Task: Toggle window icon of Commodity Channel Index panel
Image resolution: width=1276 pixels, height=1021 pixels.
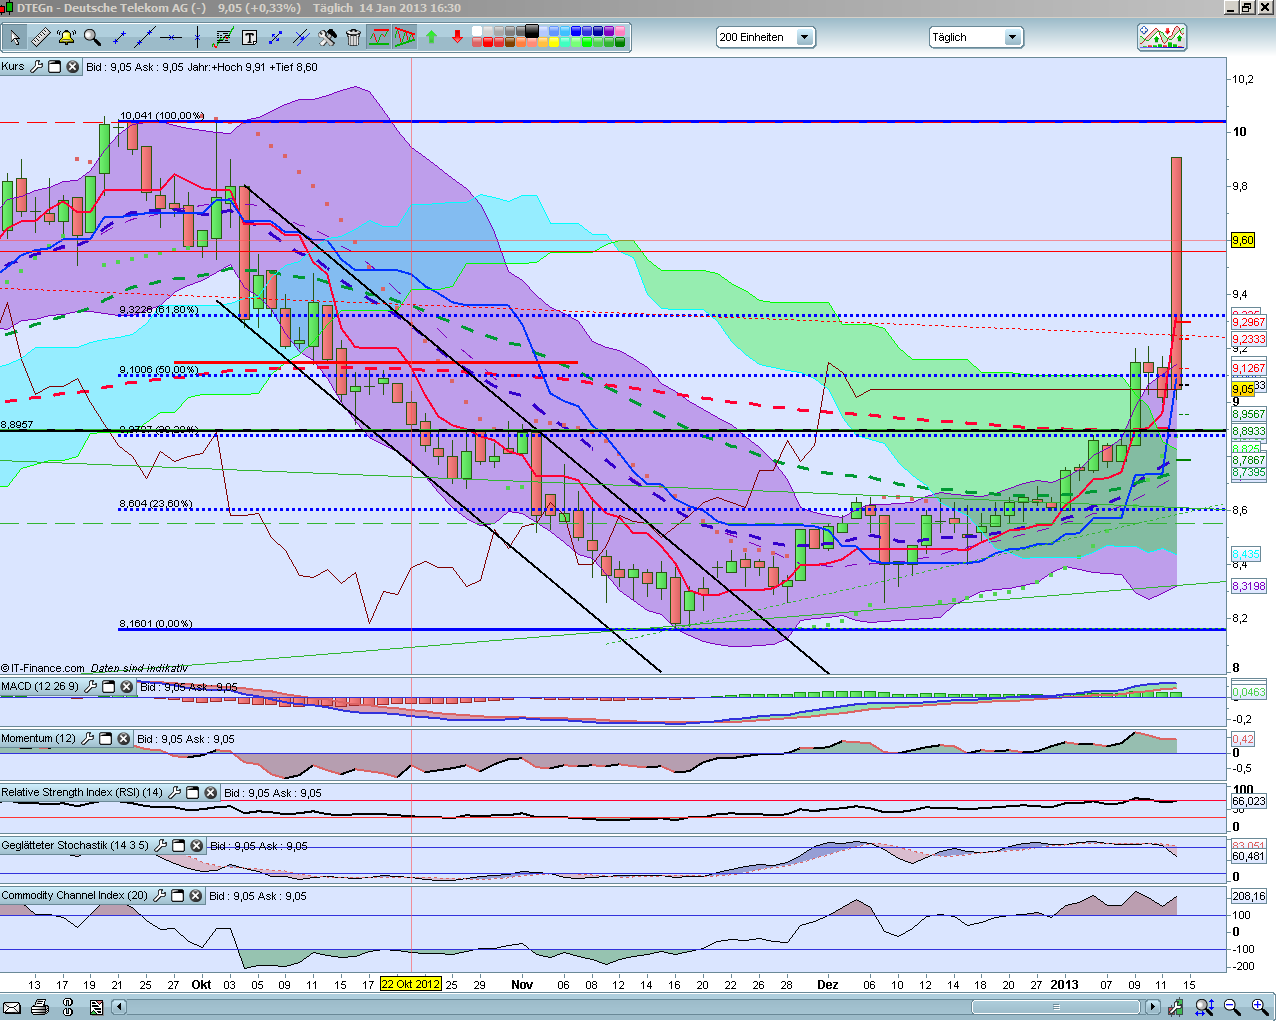Action: (x=177, y=896)
